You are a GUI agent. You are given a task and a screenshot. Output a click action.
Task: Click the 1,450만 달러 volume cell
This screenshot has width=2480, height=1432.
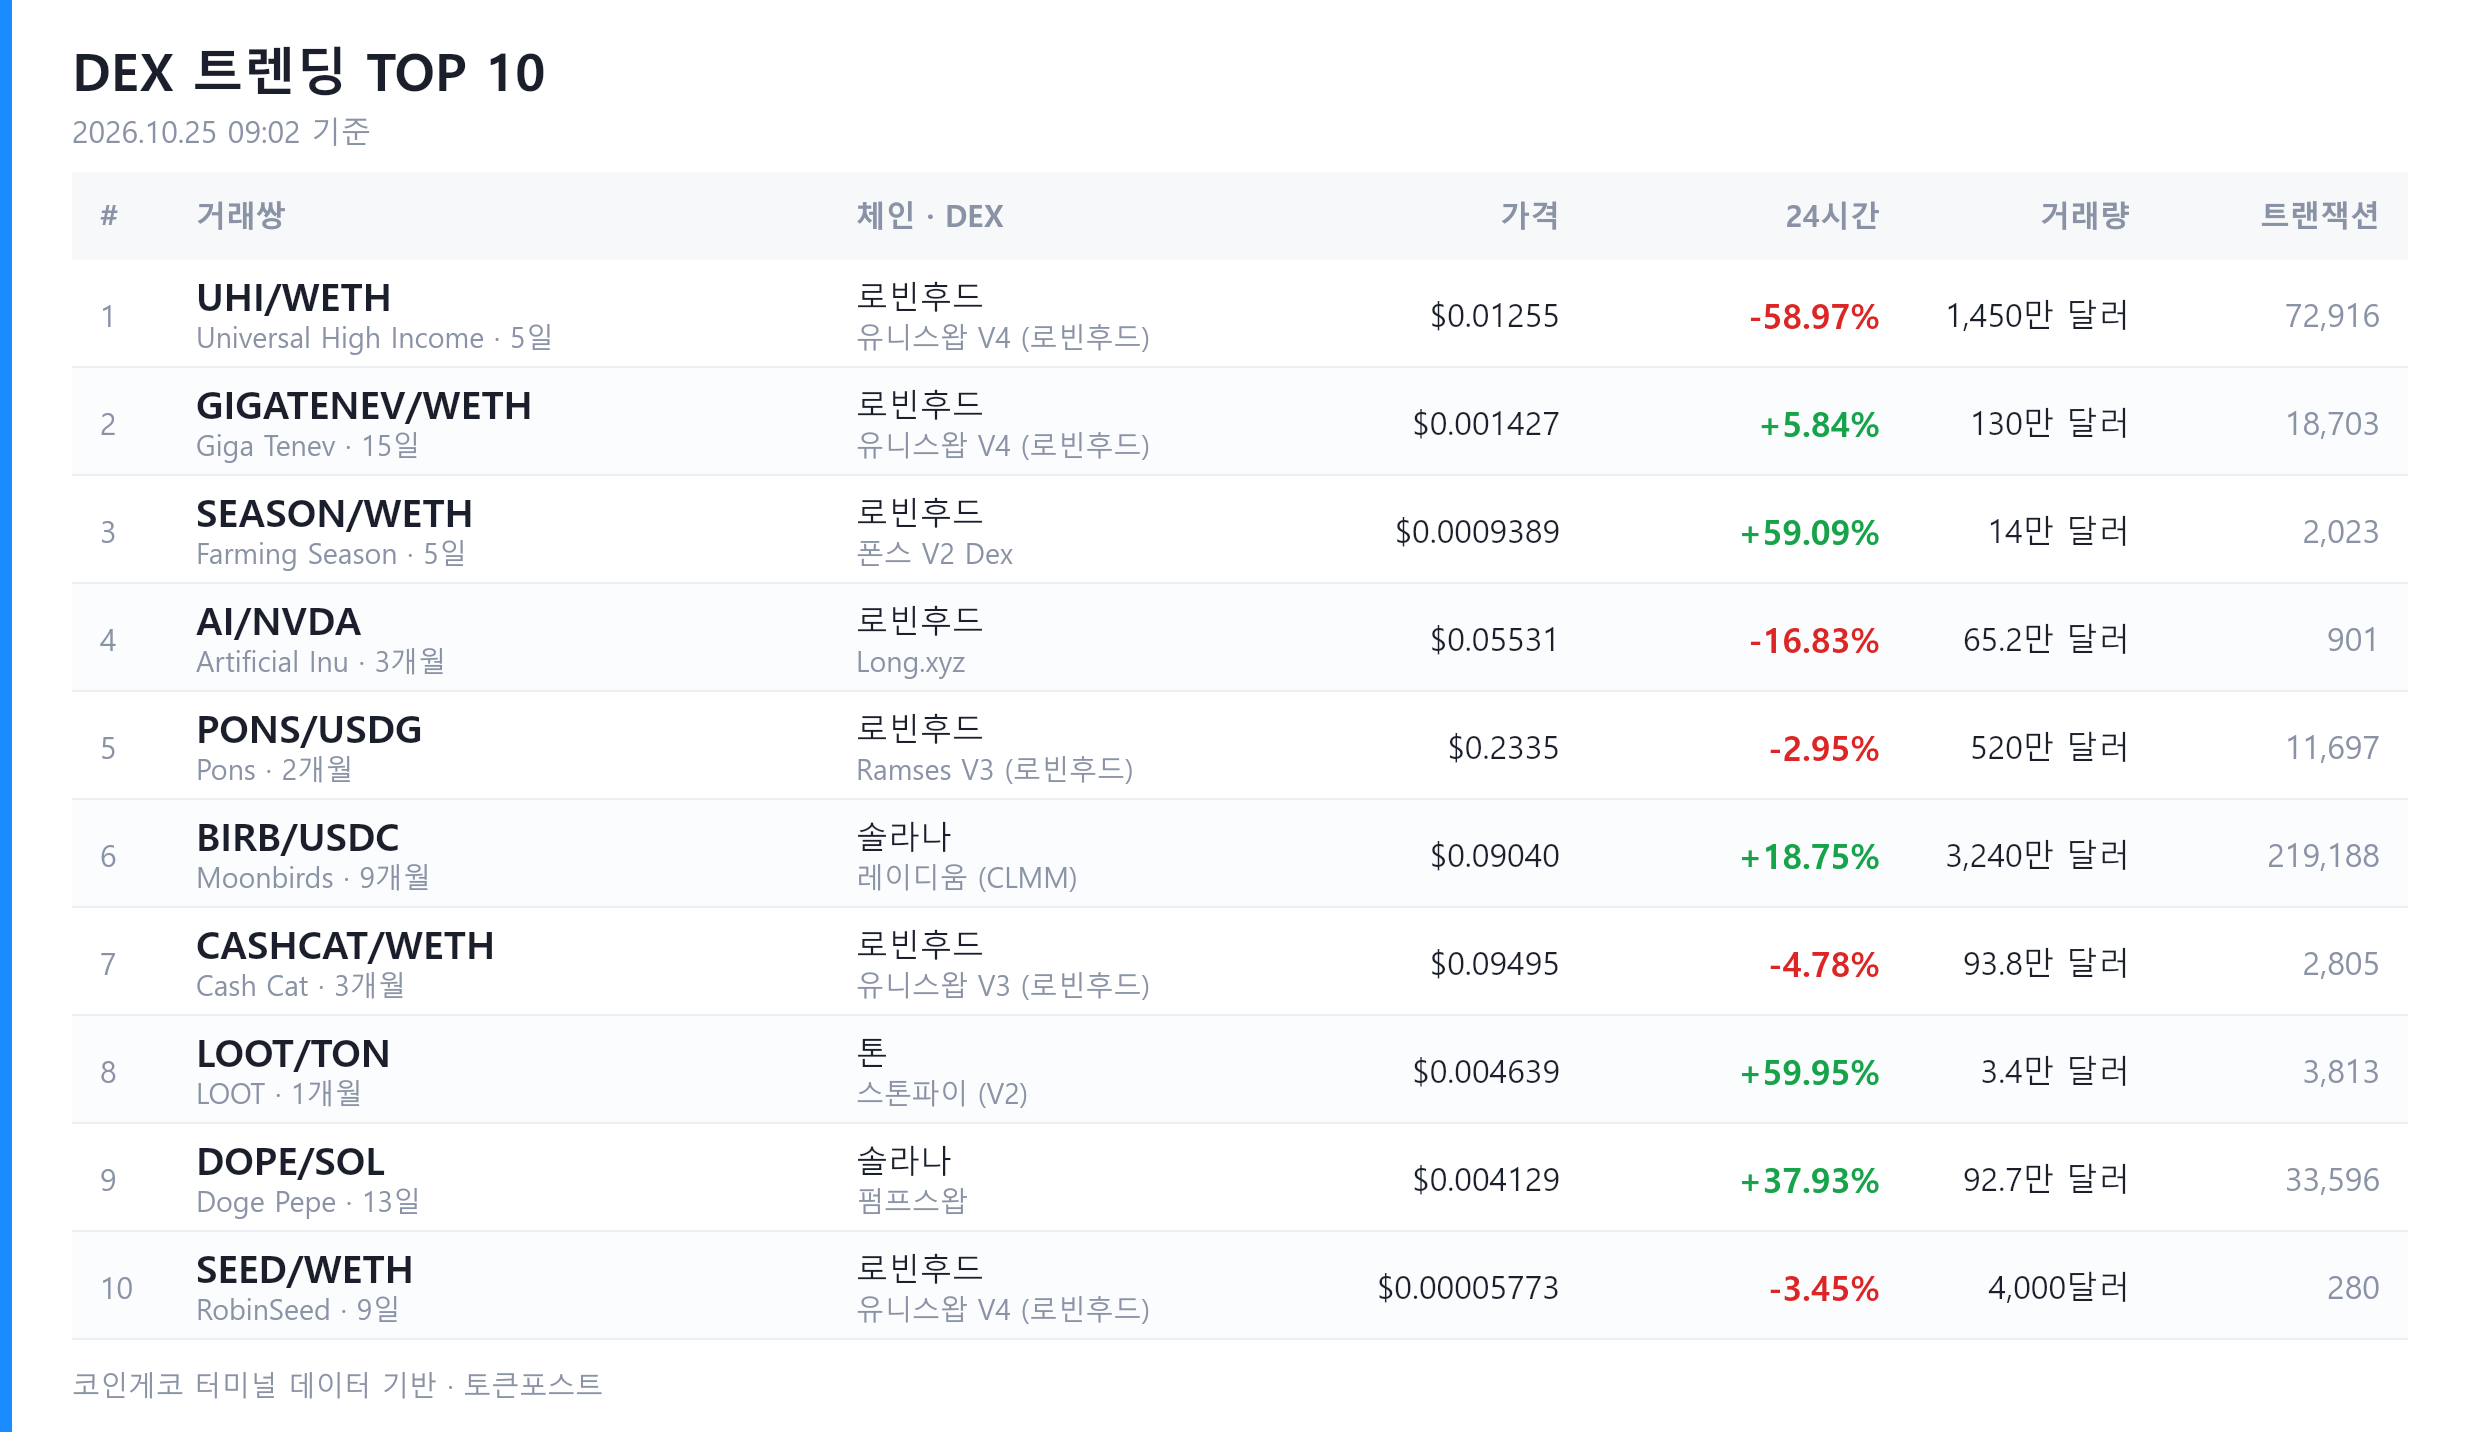[2037, 316]
